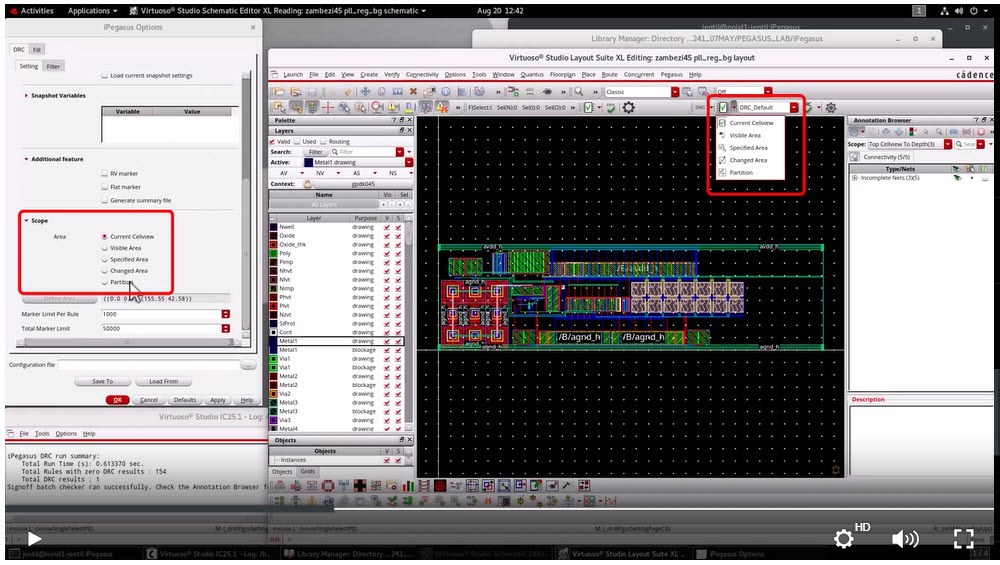Viewport: 1000px width, 565px height.
Task: Click the gear icon after the Sel counters
Action: click(x=628, y=107)
